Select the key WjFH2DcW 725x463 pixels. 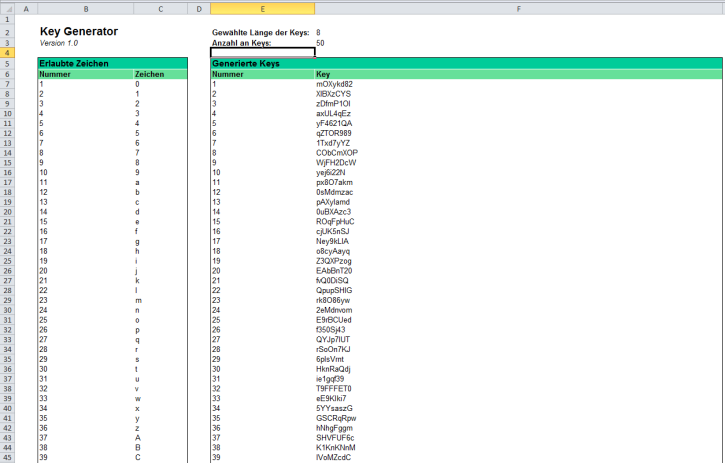coord(336,163)
